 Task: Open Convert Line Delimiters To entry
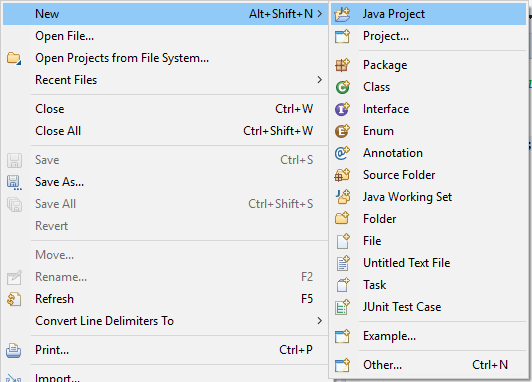tap(165, 321)
